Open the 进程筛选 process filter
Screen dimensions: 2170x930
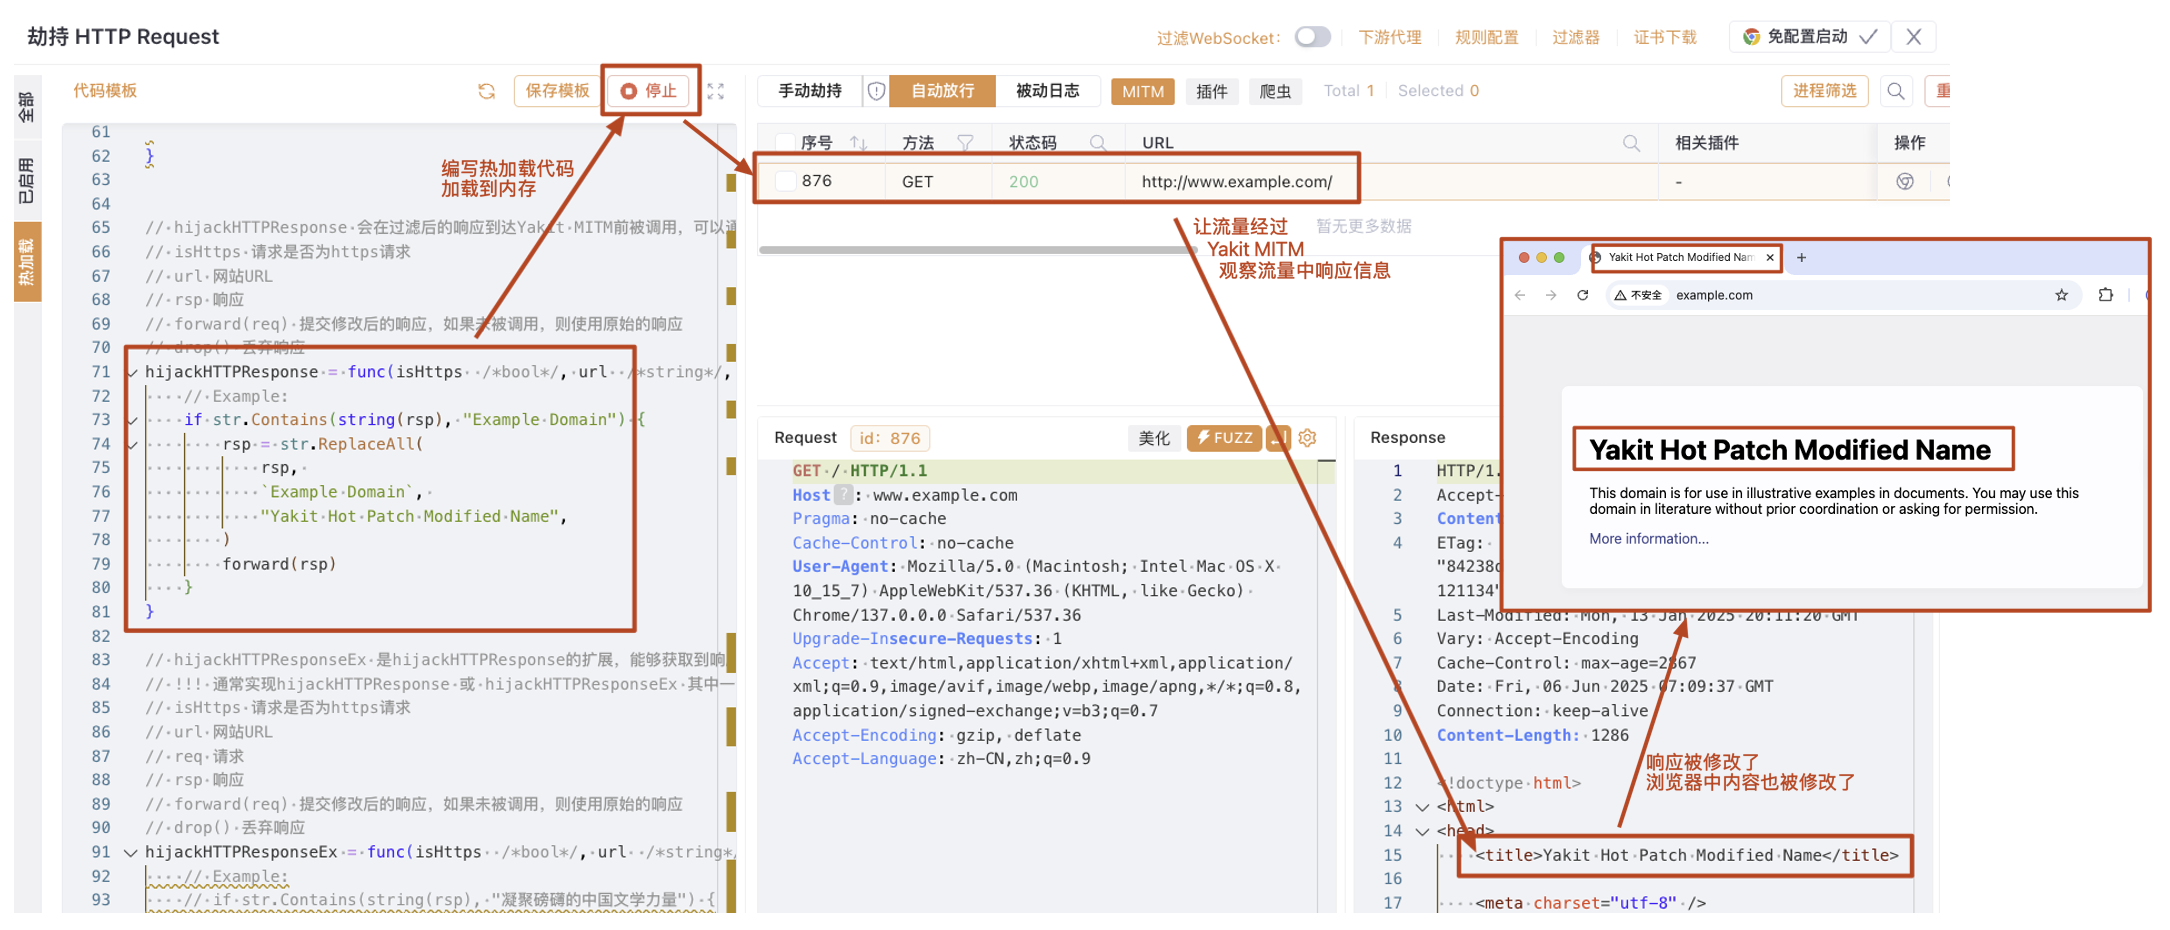1824,91
